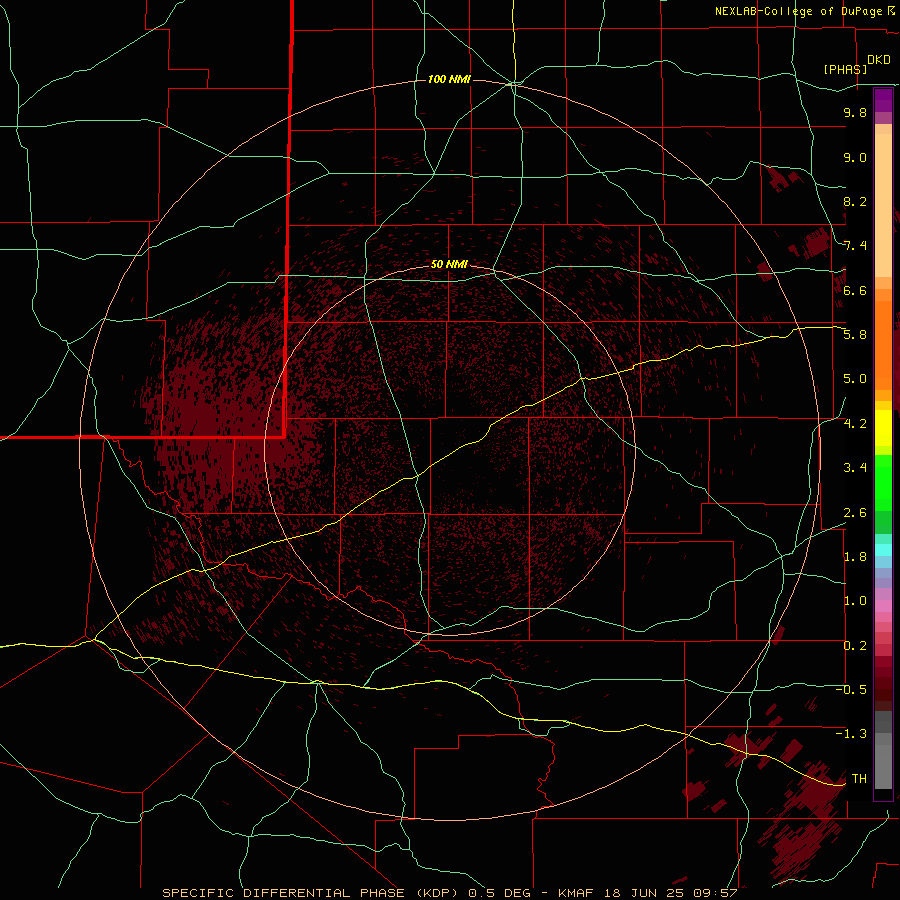Click the -1.3 color scale value
Screen dimensions: 900x900
851,734
